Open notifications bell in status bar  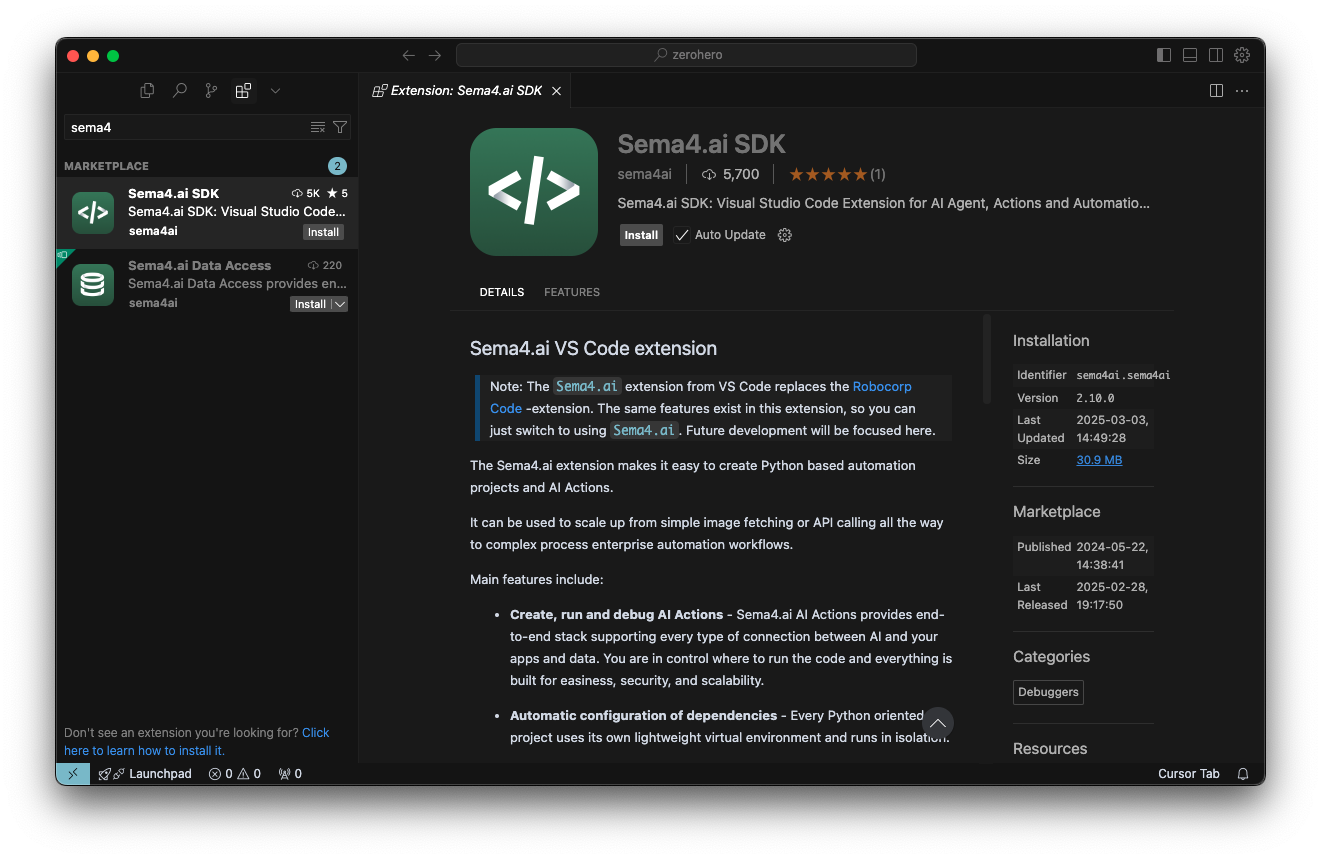click(x=1243, y=774)
